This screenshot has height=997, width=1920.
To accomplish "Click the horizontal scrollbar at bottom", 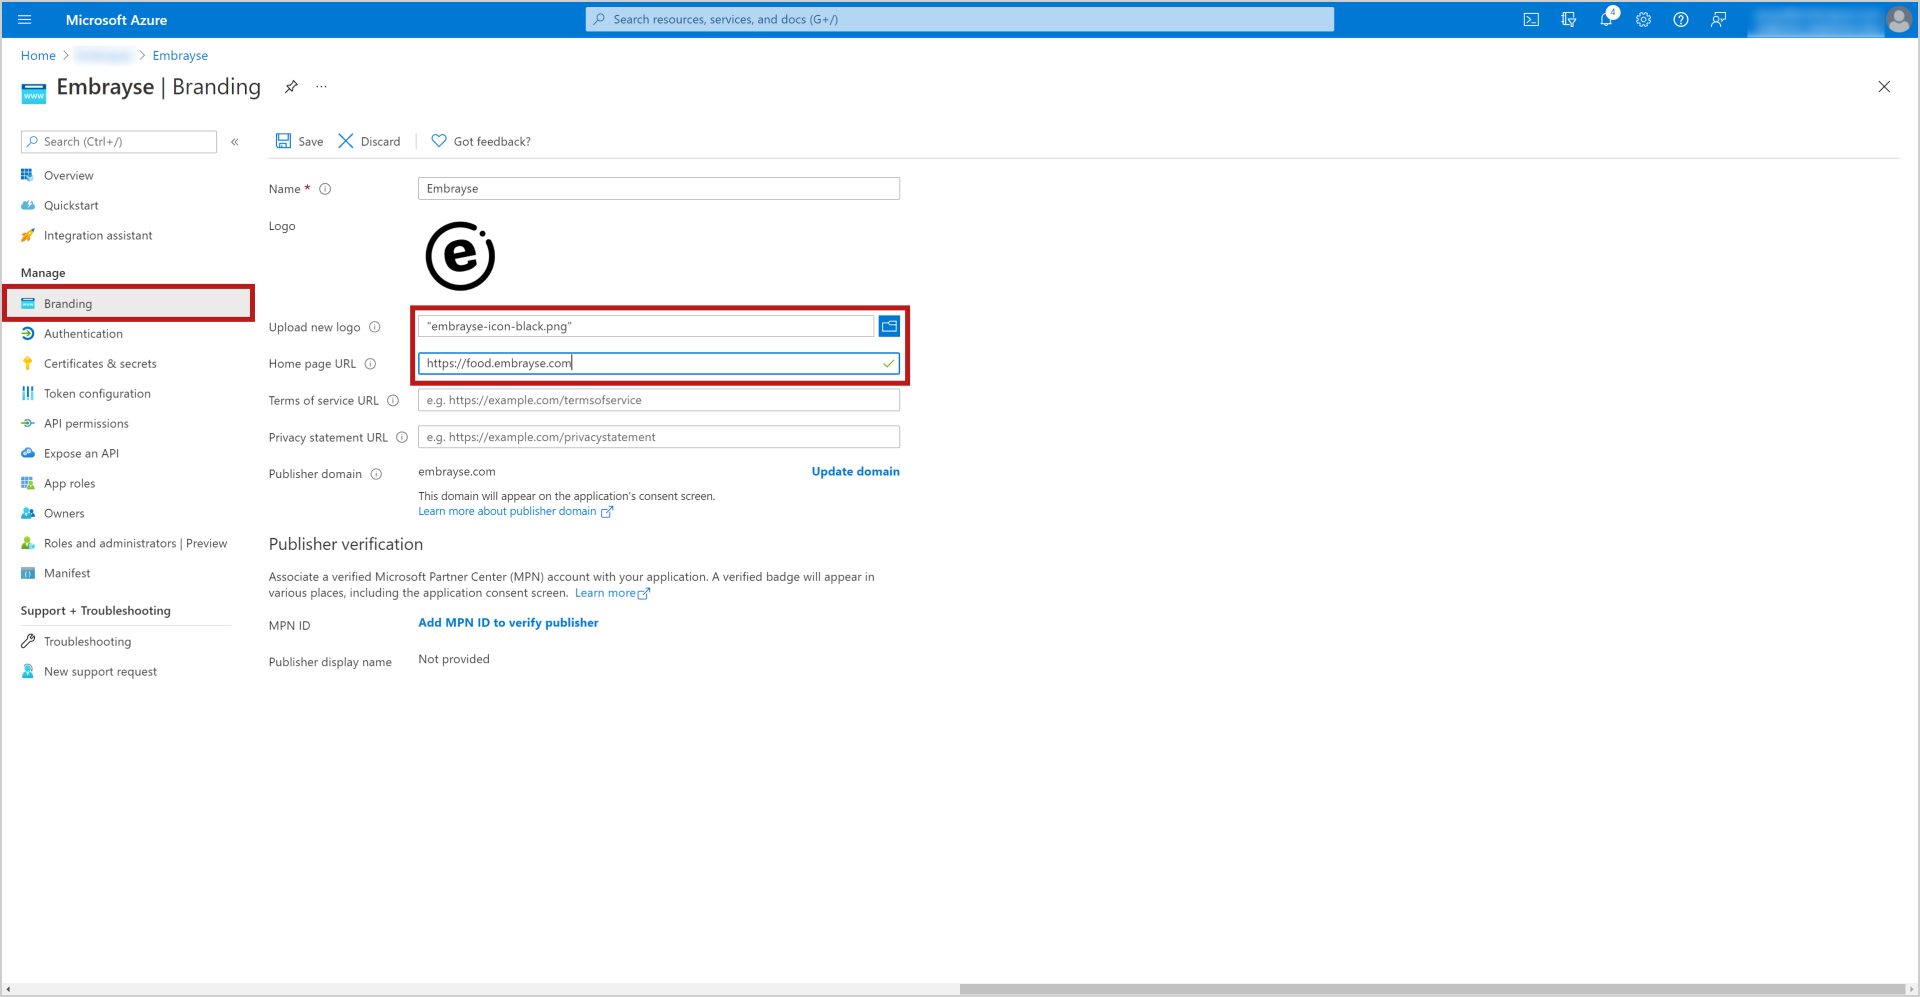I will click(x=1431, y=989).
